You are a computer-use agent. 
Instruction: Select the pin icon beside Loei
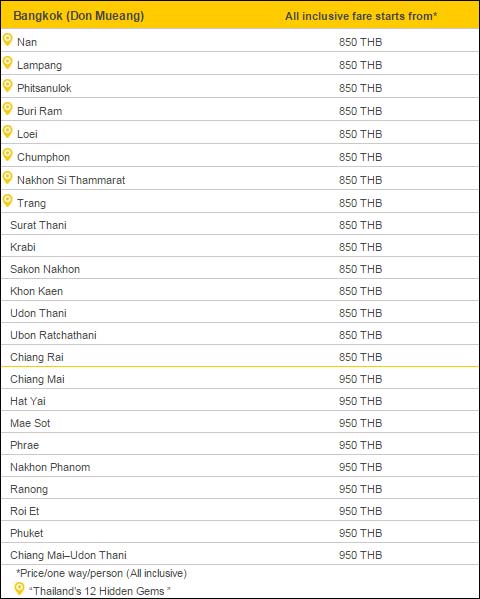[x=7, y=132]
